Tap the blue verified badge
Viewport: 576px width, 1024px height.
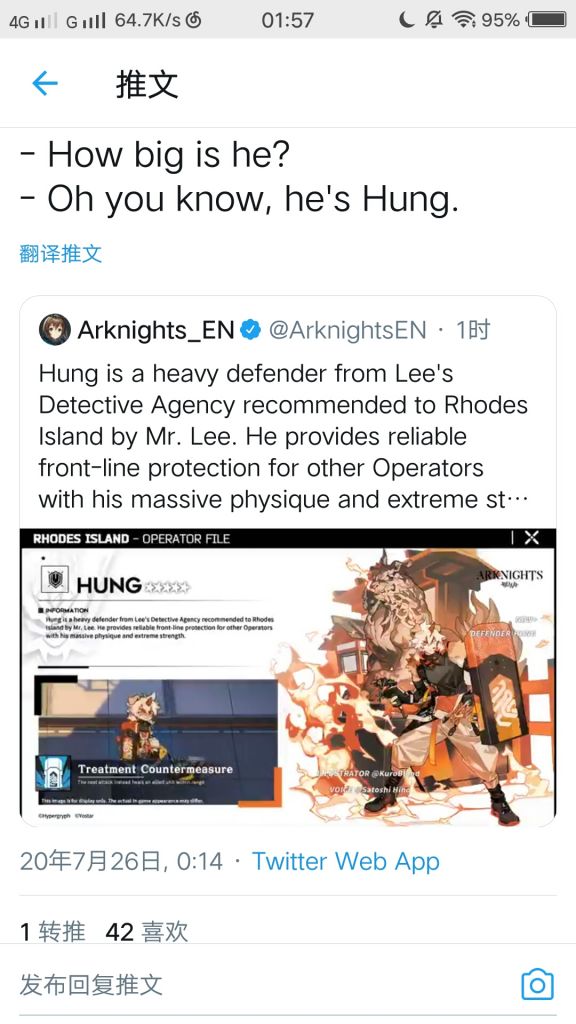[251, 330]
